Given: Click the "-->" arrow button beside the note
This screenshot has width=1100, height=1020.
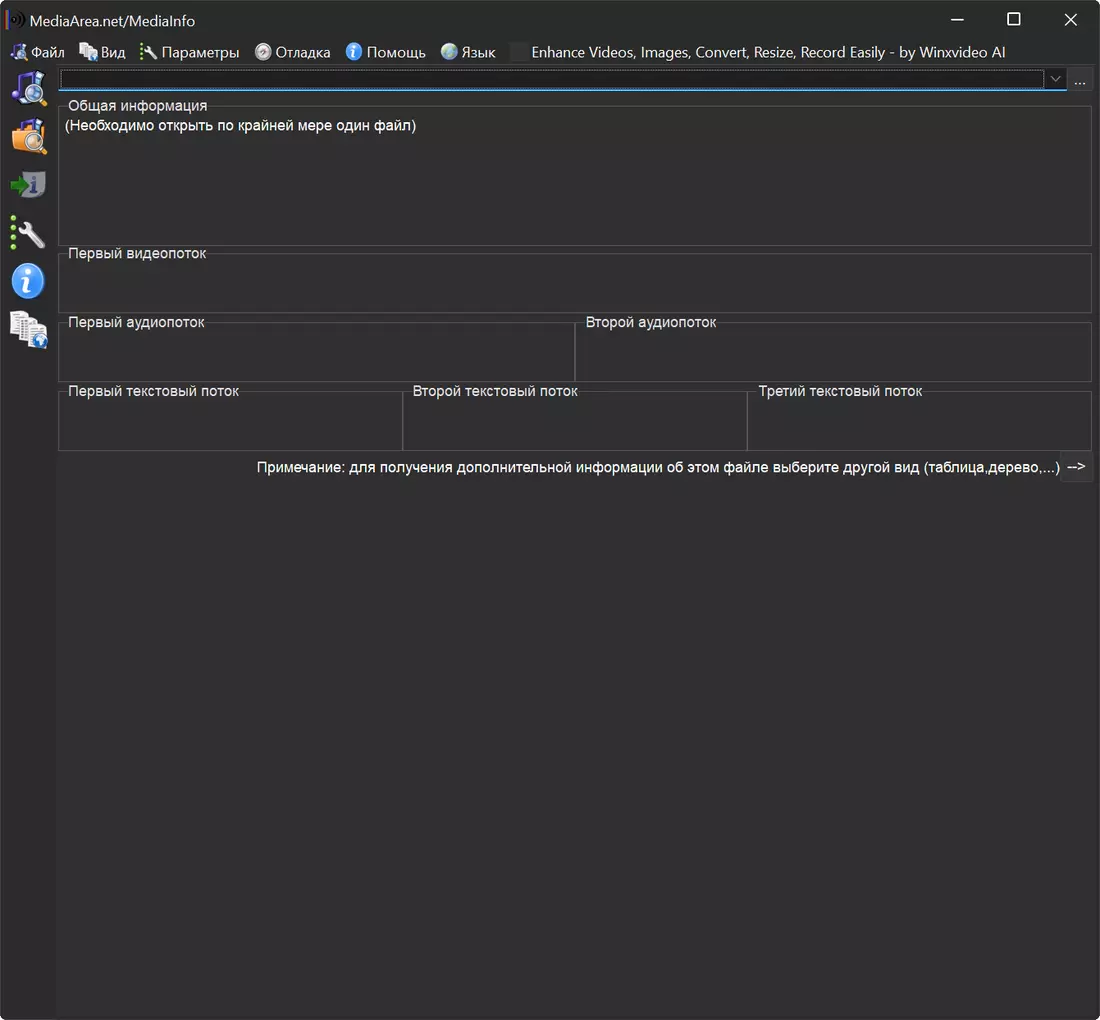Looking at the screenshot, I should click(1076, 467).
